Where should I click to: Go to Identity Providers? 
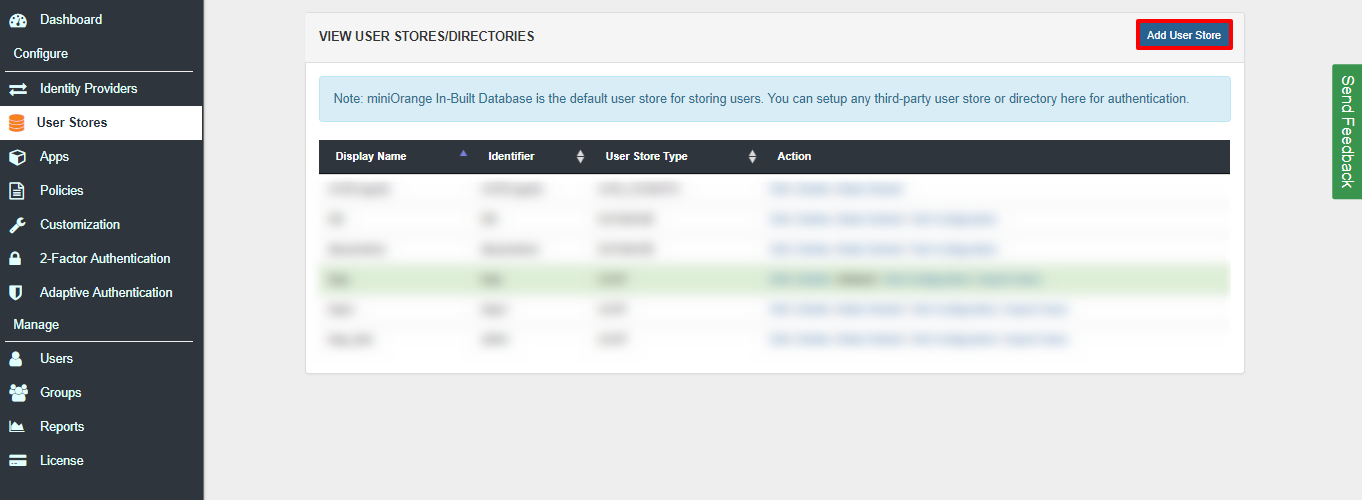coord(89,88)
